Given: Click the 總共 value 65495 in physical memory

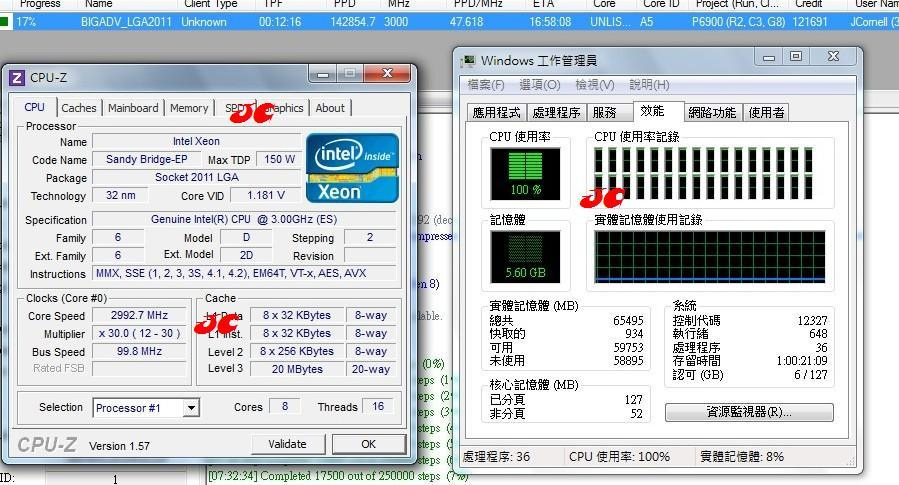Looking at the screenshot, I should point(628,320).
